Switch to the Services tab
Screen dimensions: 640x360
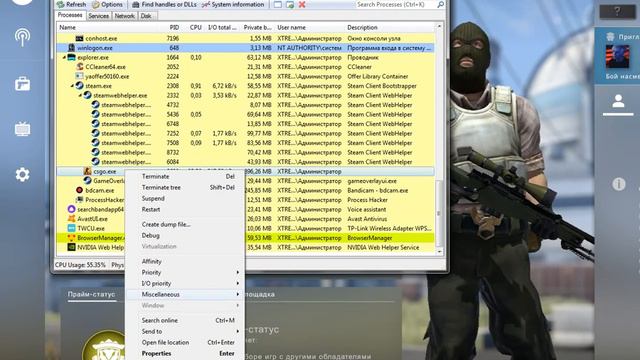pos(98,16)
